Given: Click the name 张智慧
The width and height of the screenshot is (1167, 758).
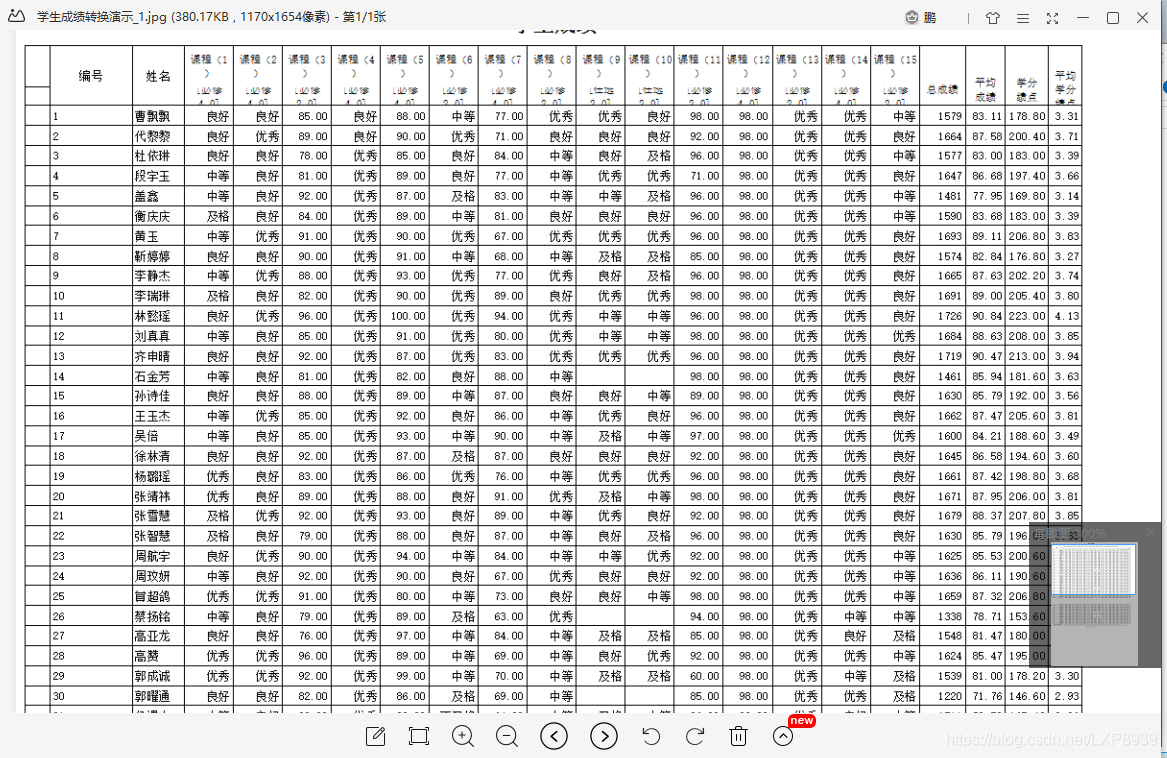Looking at the screenshot, I should click(x=153, y=535).
